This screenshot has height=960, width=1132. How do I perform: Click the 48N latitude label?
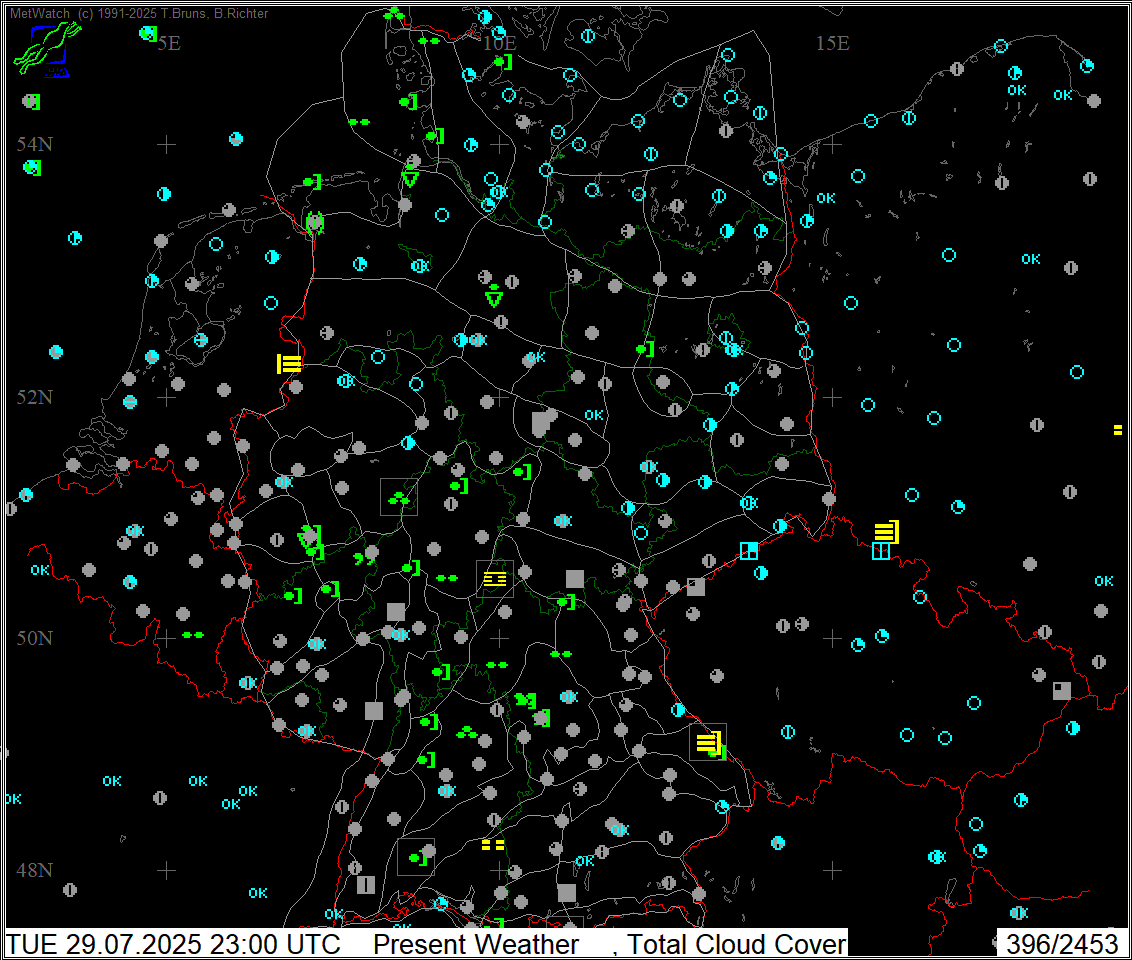click(35, 870)
